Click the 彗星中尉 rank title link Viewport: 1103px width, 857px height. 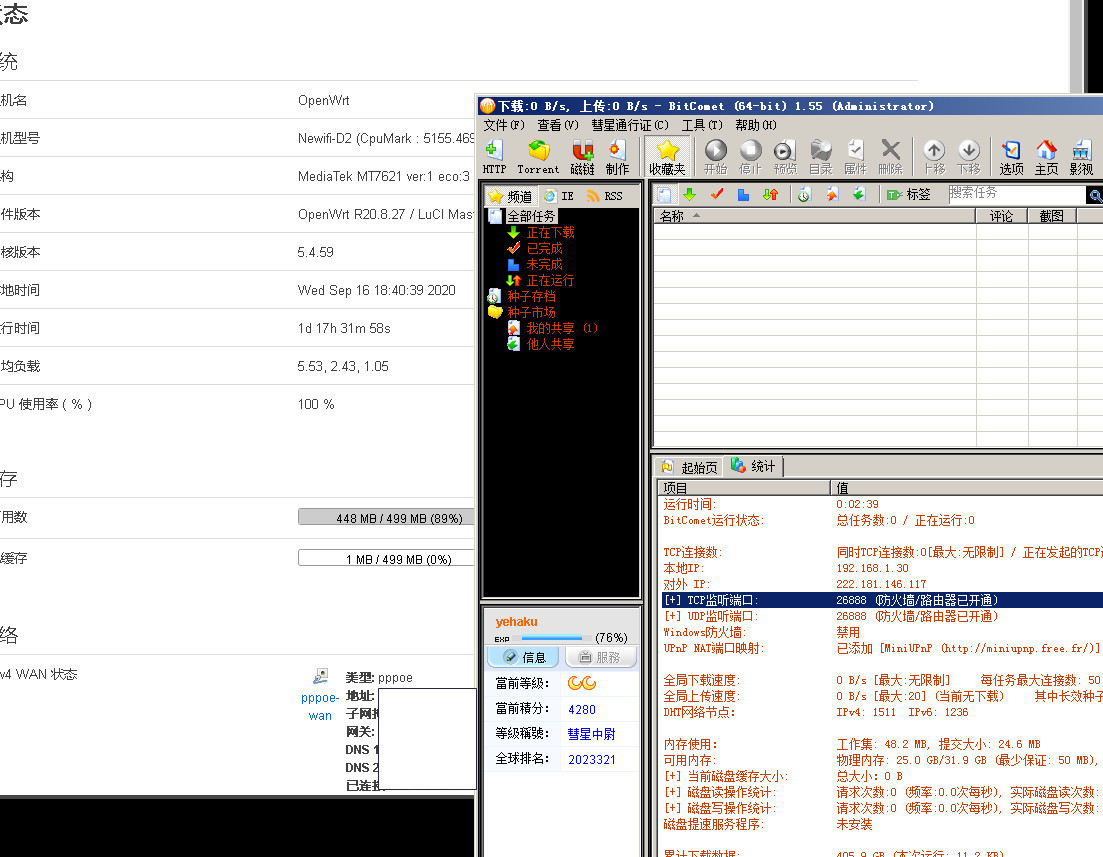(x=592, y=735)
